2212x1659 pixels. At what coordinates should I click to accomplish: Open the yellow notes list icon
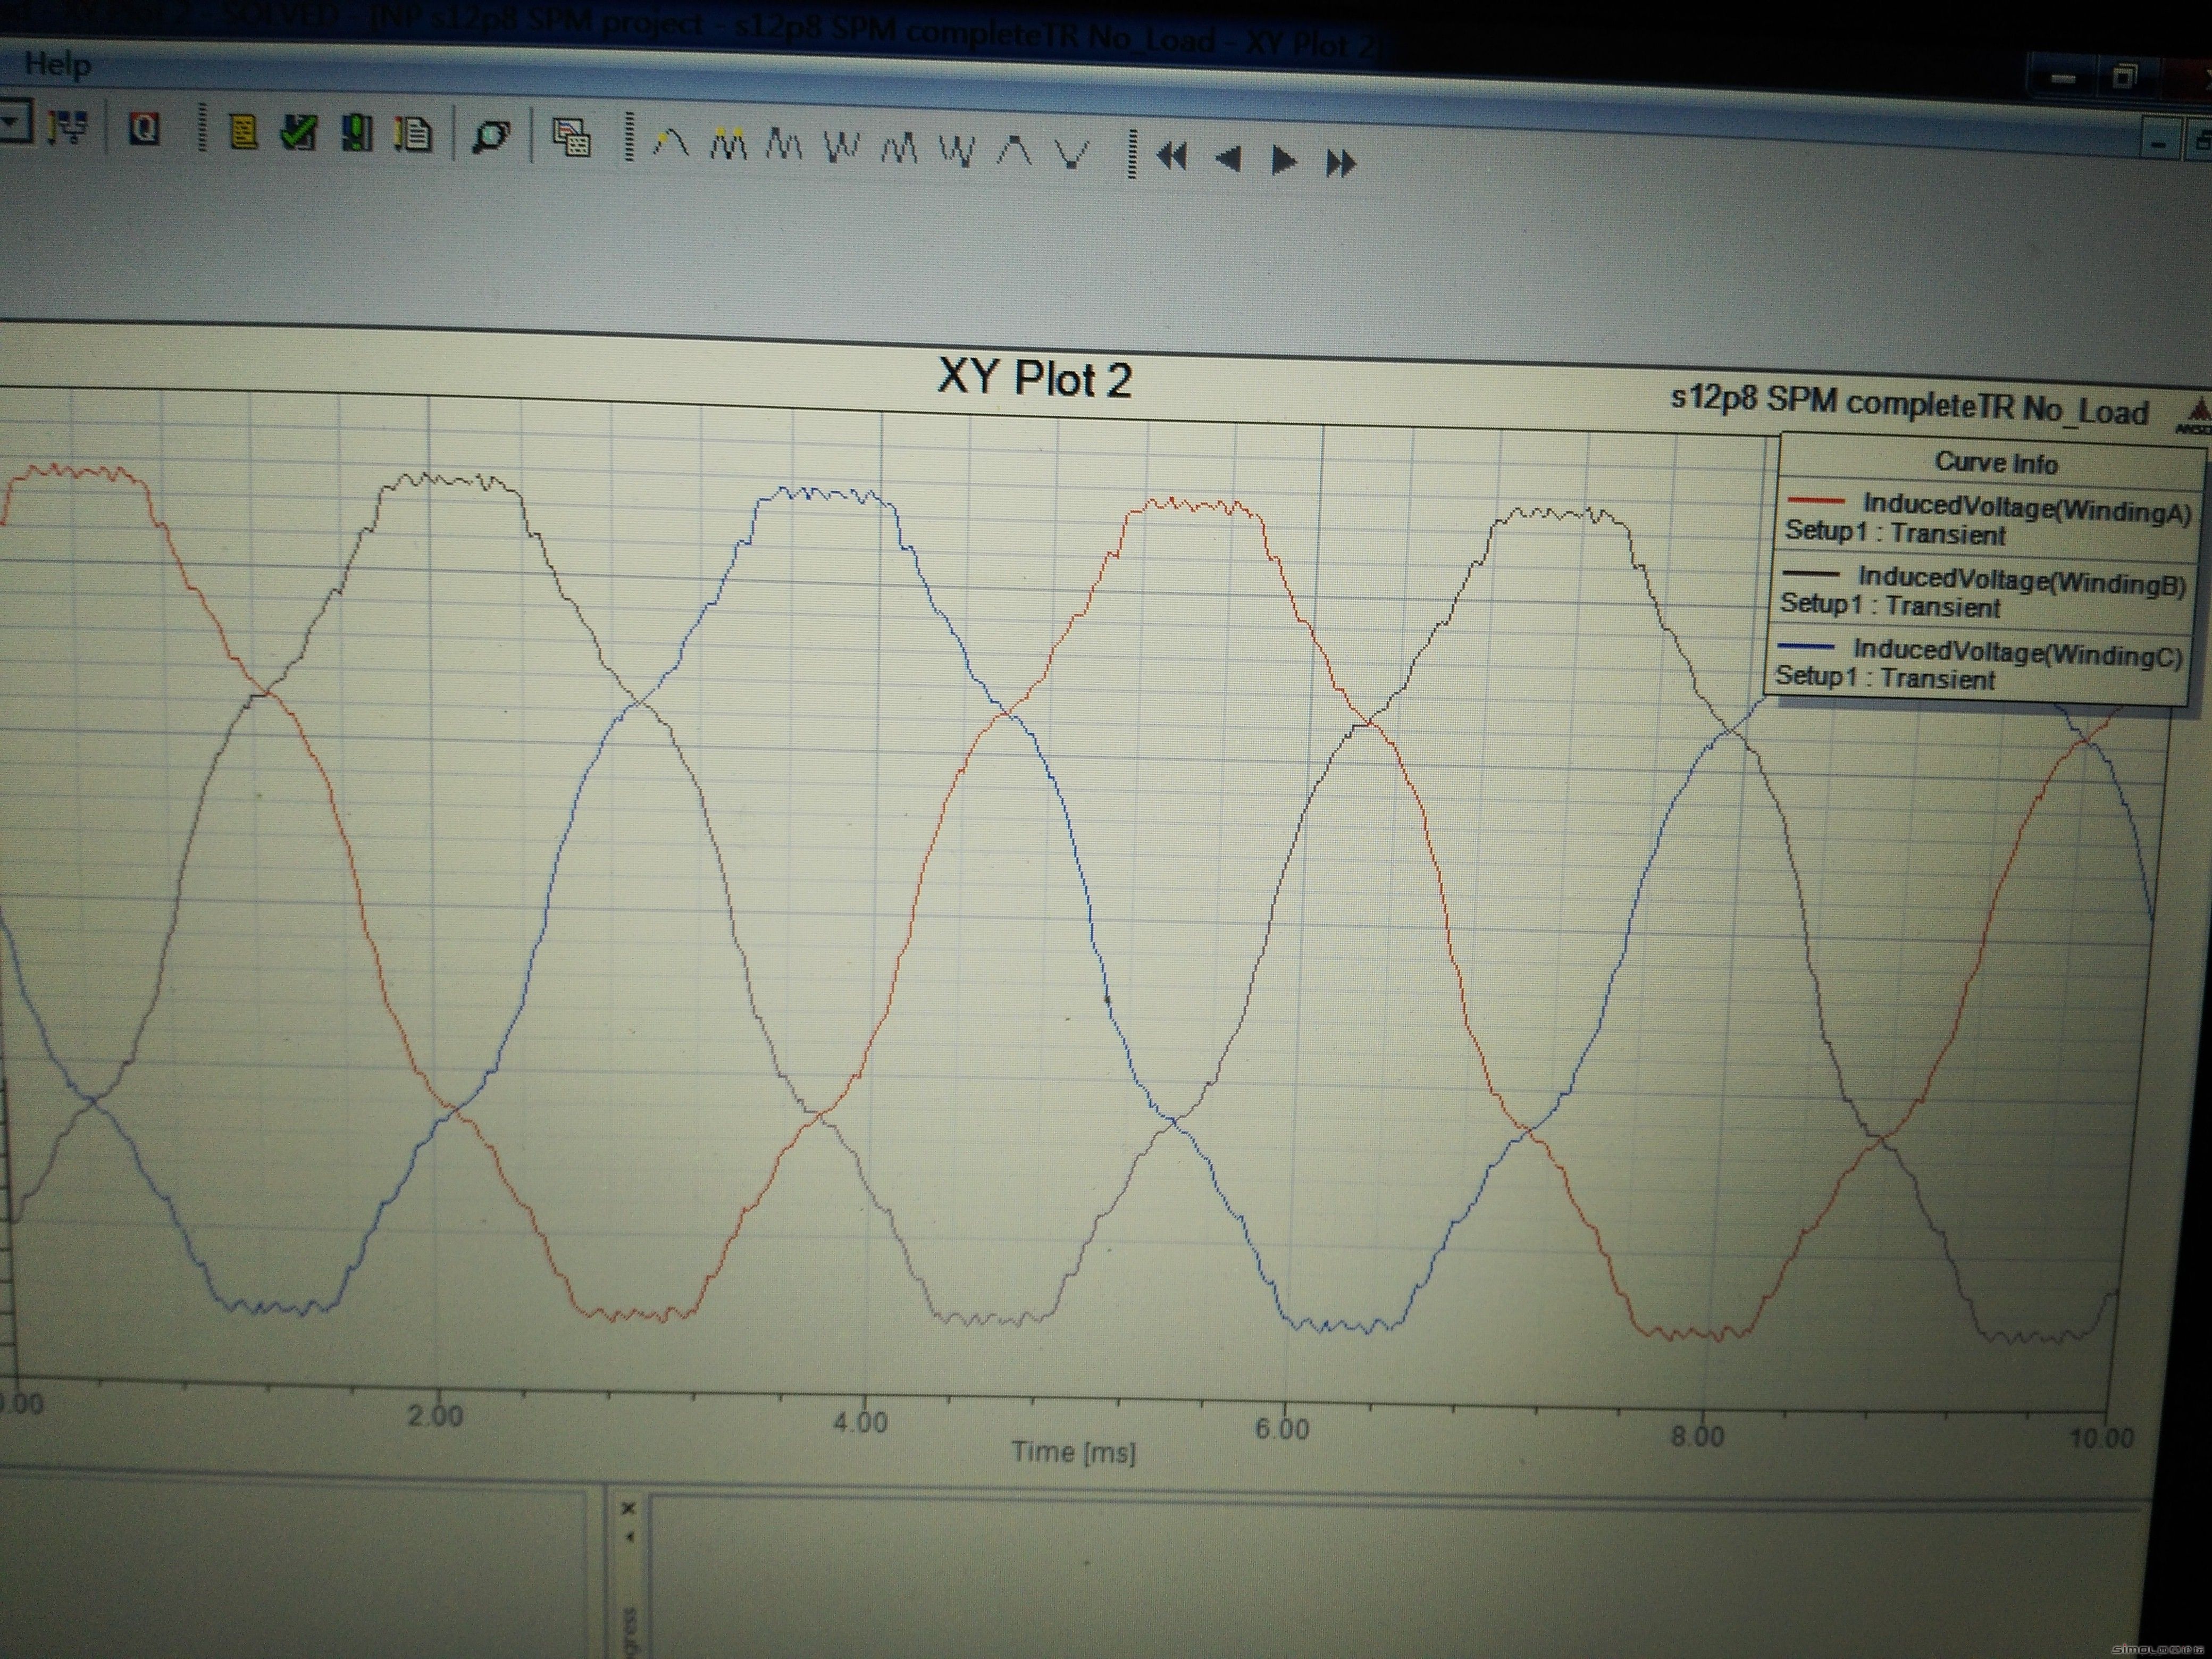tap(243, 131)
